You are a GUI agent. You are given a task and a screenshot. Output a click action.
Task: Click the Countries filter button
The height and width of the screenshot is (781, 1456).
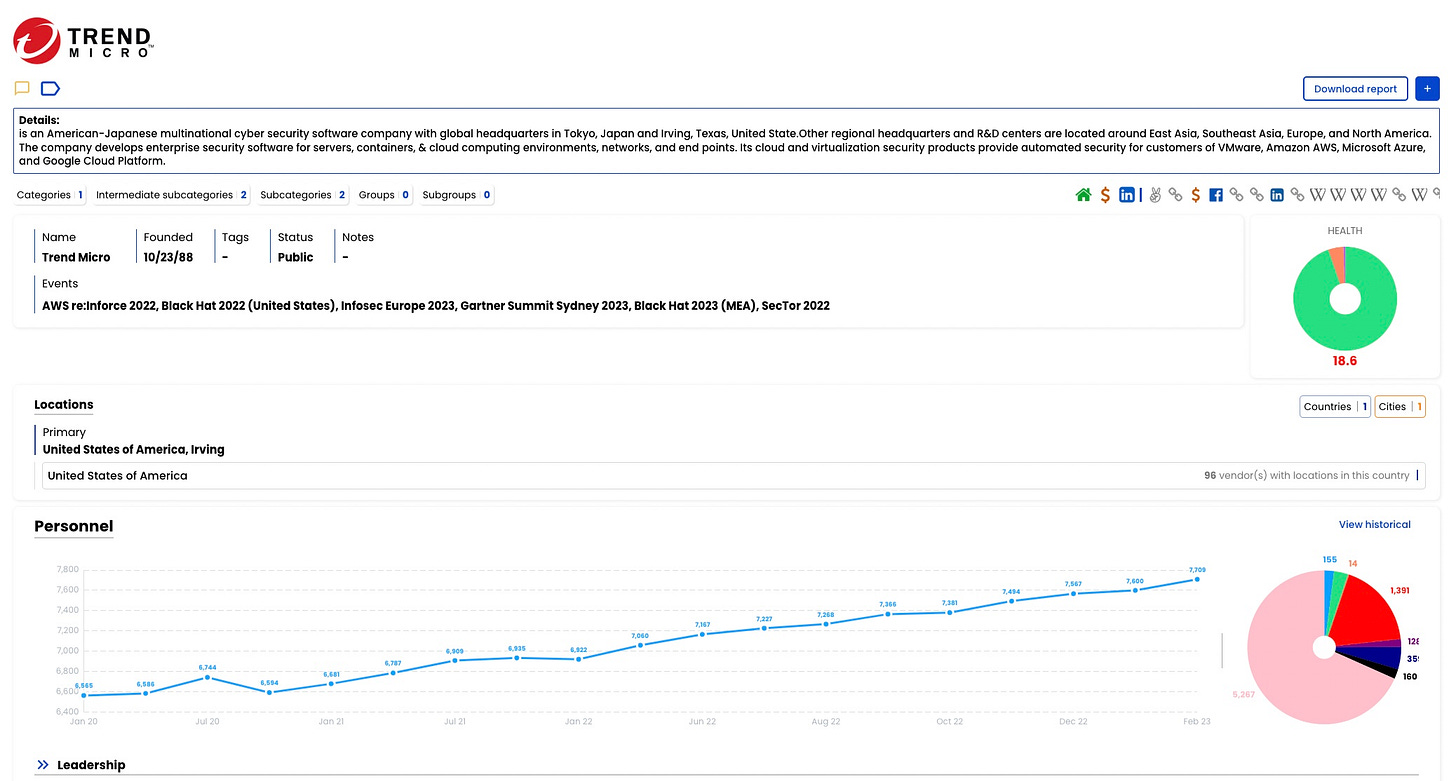pyautogui.click(x=1335, y=406)
